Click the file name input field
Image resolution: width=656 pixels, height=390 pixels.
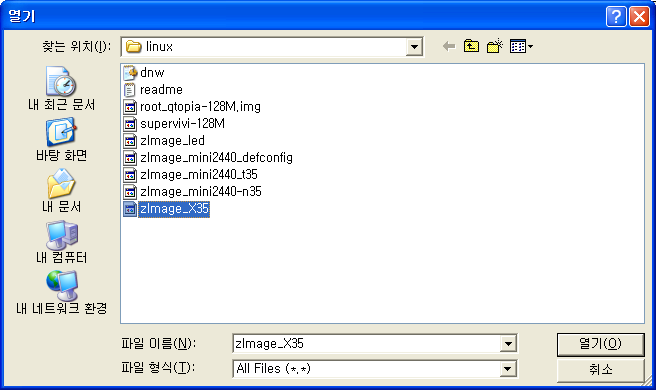[x=366, y=344]
